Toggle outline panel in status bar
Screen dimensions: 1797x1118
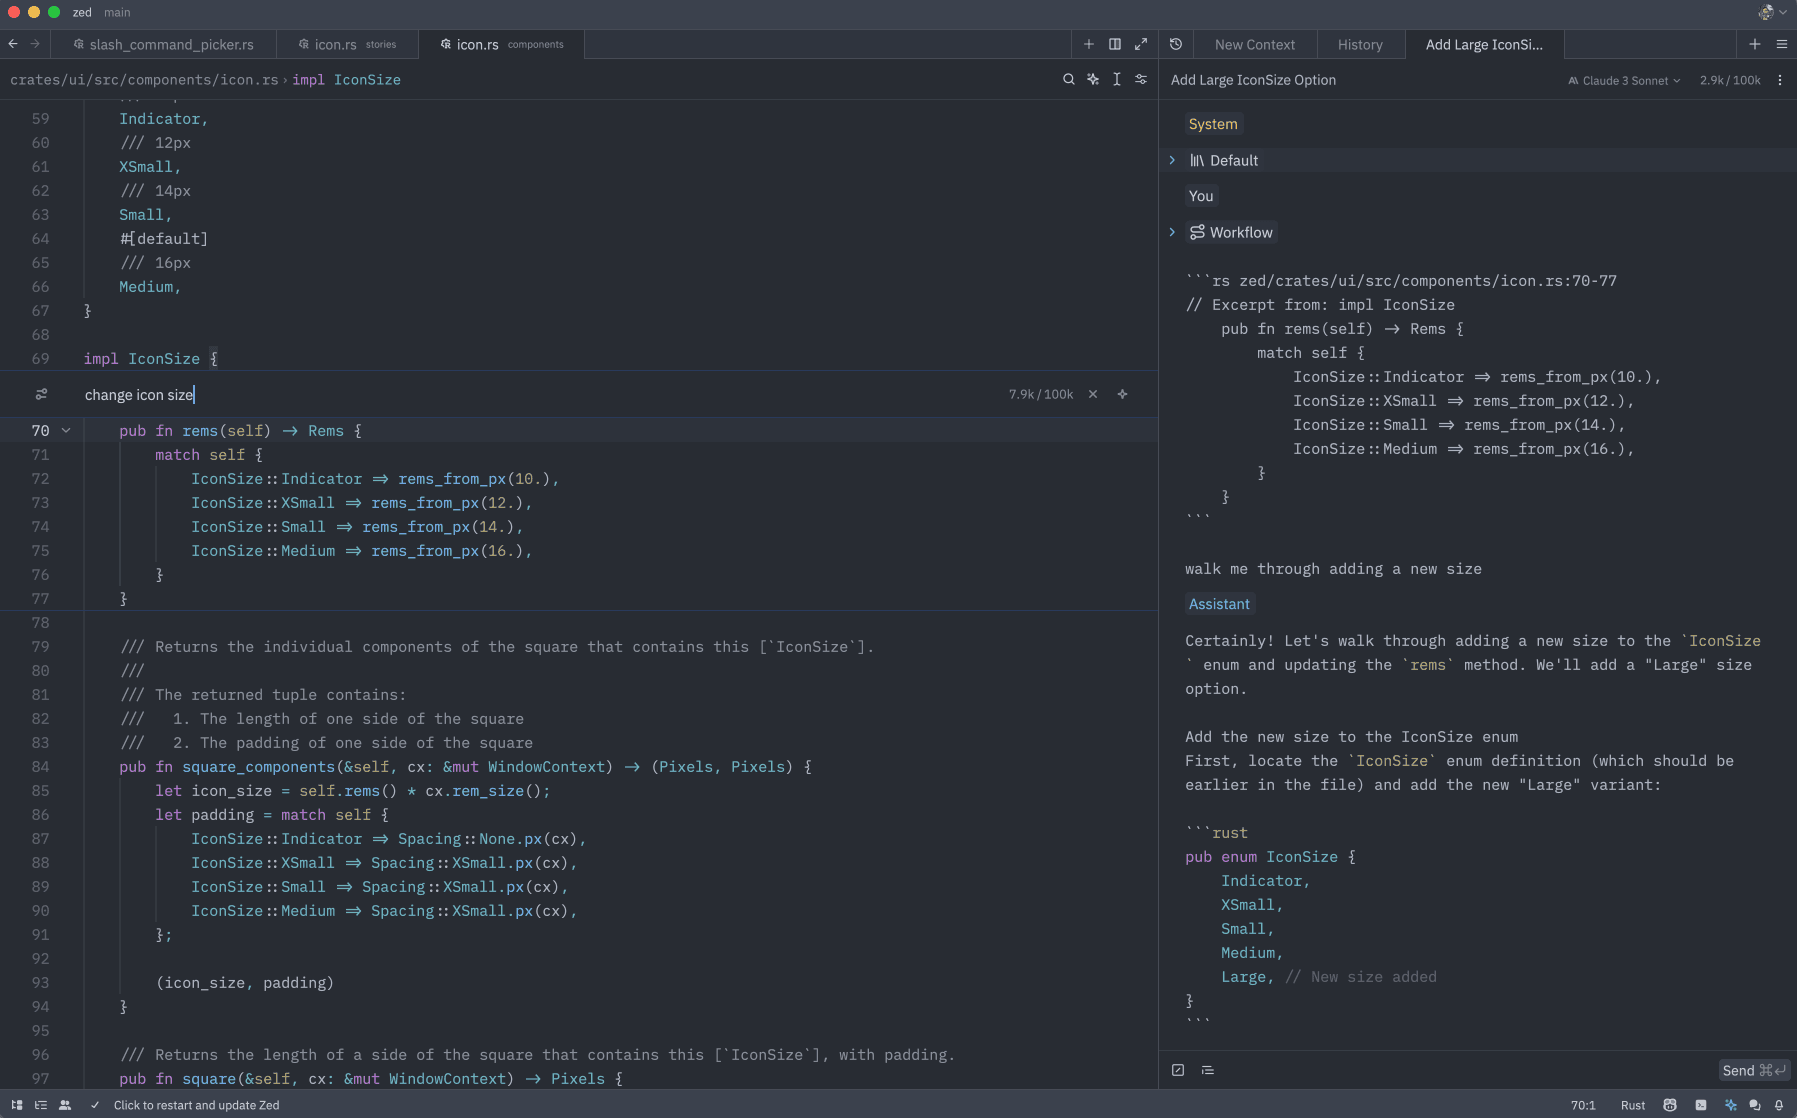coord(41,1105)
